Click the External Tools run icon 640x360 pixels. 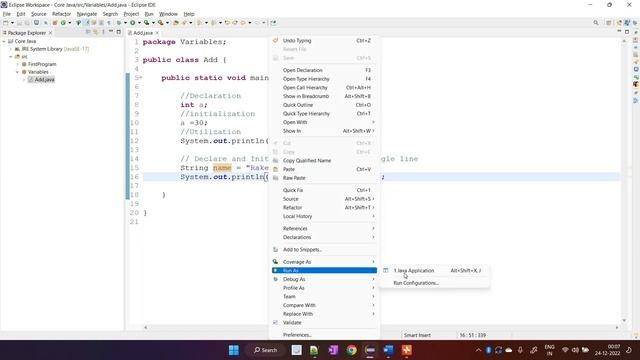click(x=161, y=23)
